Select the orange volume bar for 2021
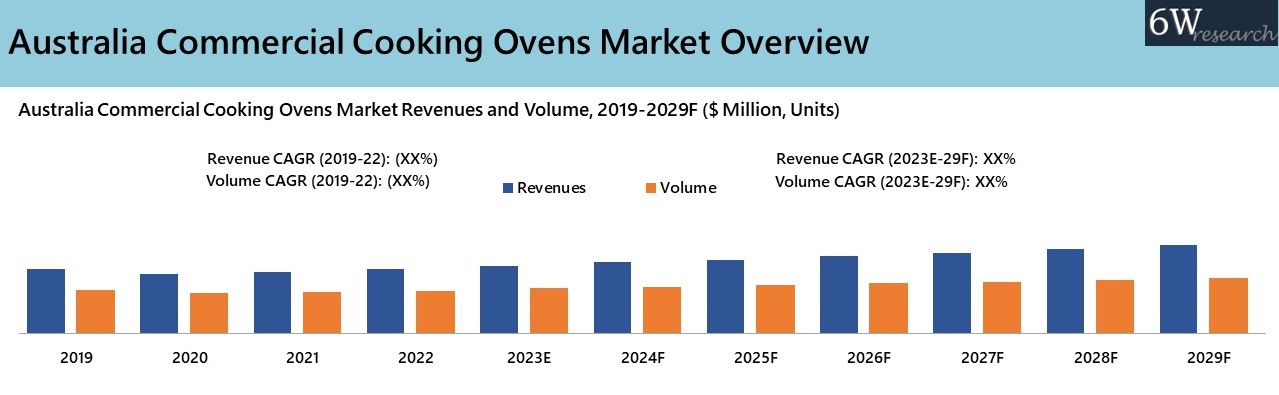This screenshot has height=395, width=1279. [322, 312]
